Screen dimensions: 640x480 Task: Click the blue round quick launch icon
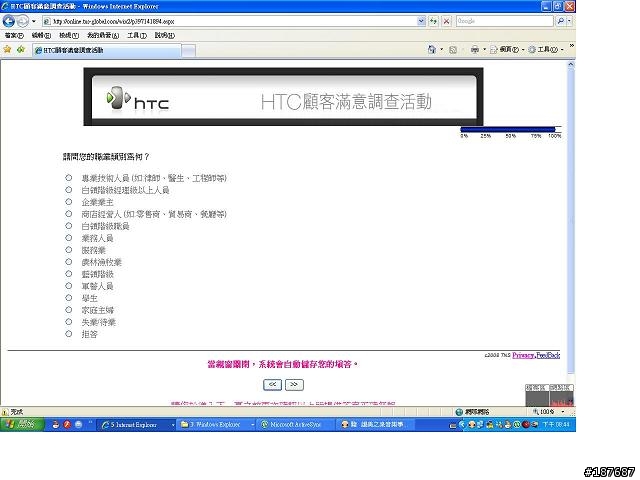point(78,424)
